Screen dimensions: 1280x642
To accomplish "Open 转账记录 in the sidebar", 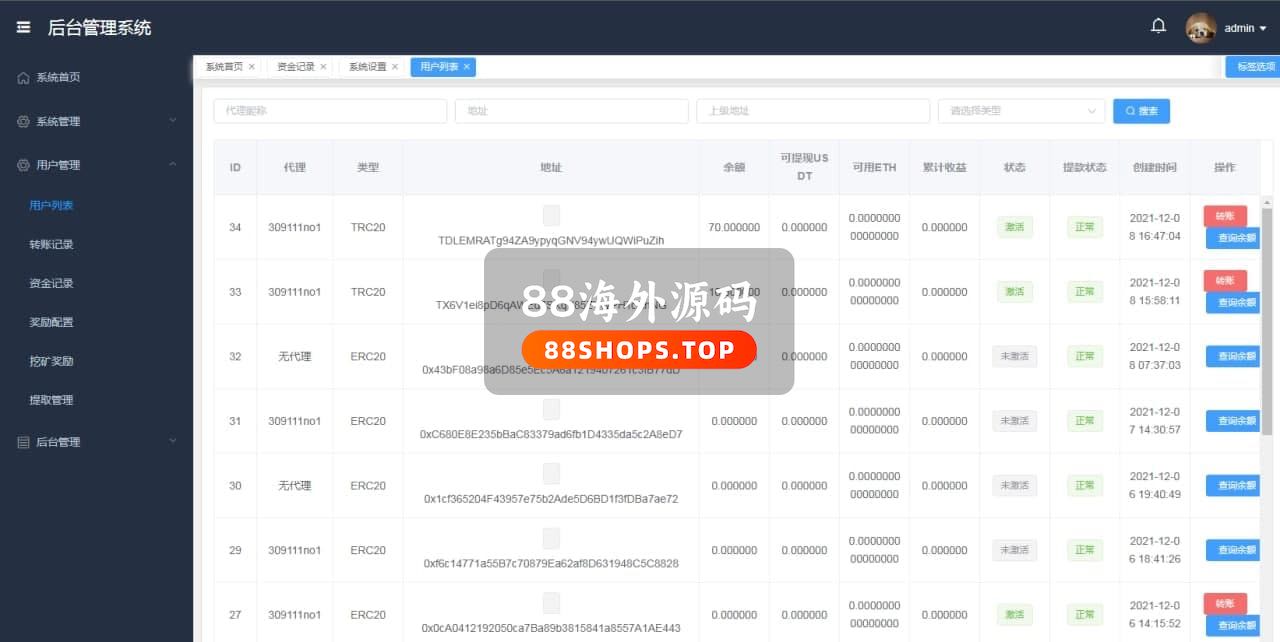I will tap(52, 244).
